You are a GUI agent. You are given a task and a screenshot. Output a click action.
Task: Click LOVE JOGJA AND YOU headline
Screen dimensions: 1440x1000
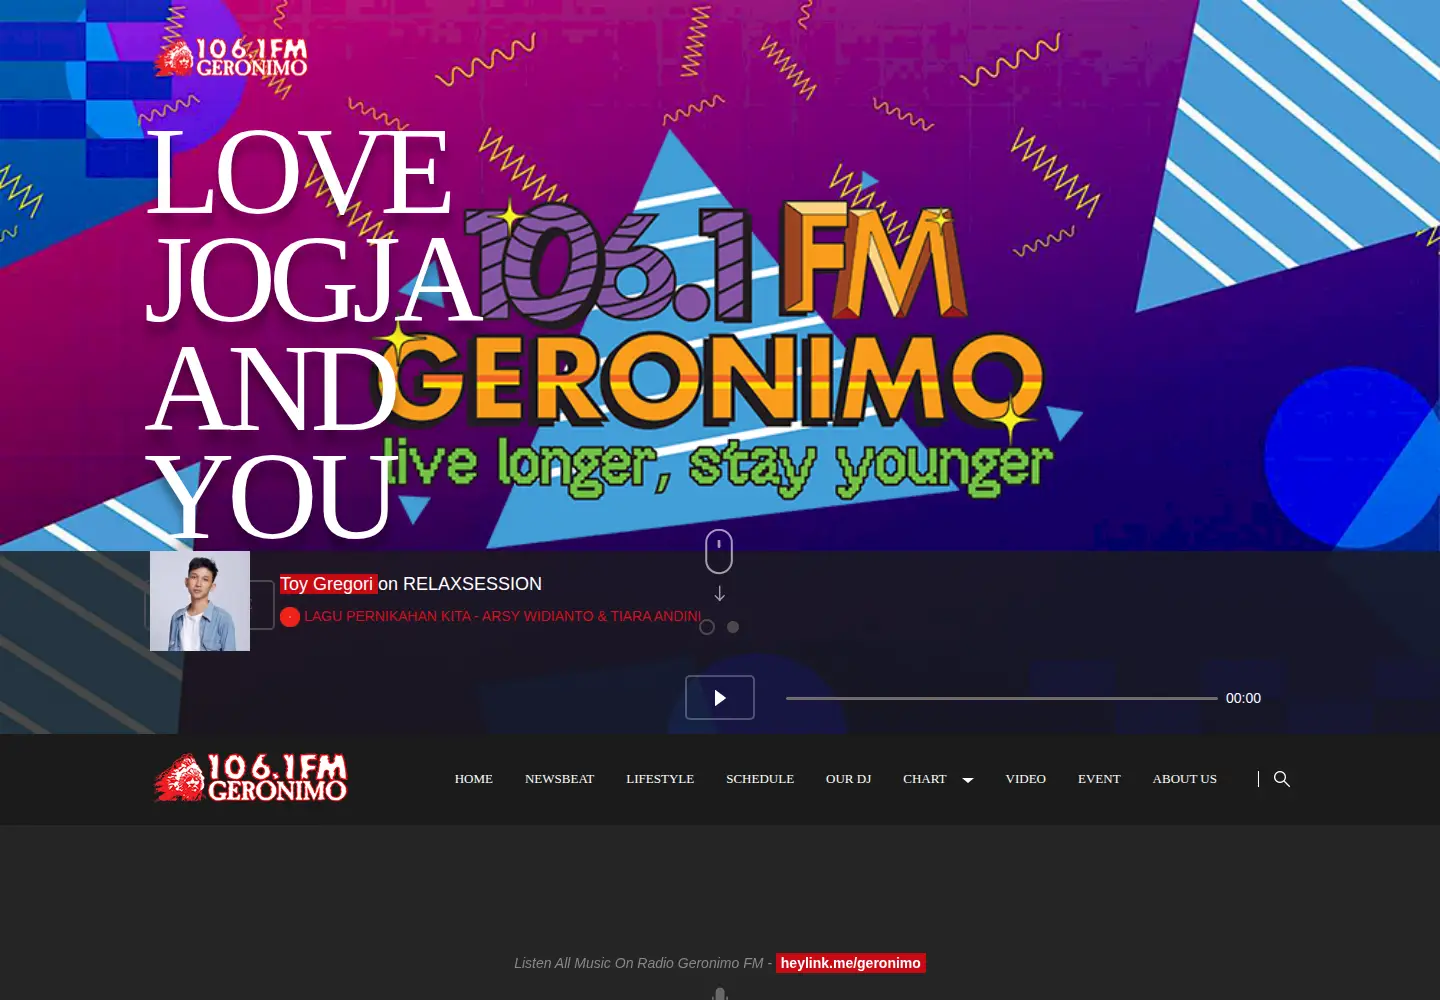(x=315, y=335)
